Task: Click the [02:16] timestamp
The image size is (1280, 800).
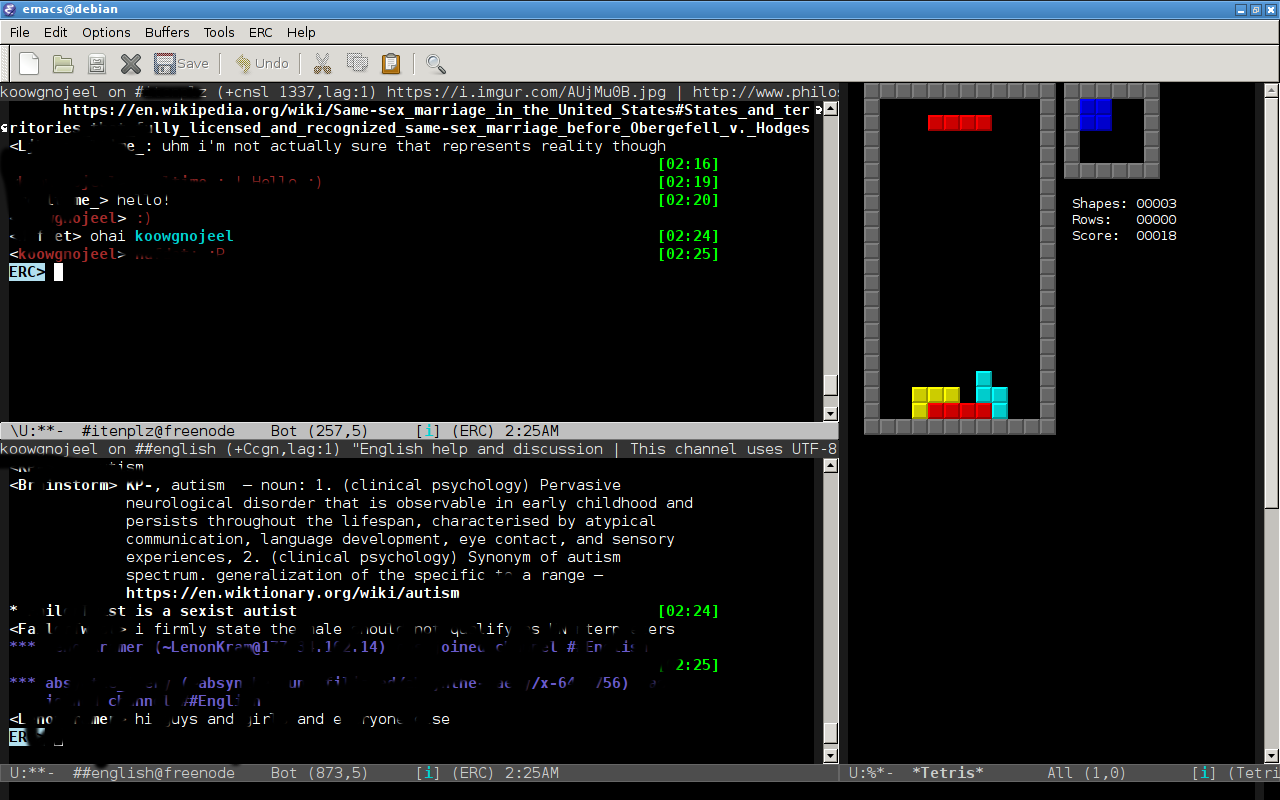Action: (x=689, y=164)
